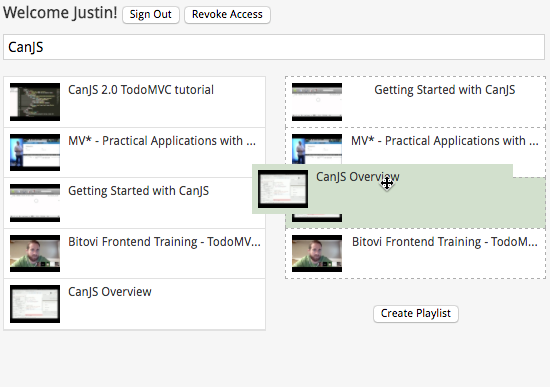
Task: Click MV* Practical Applications playlist thumbnail
Action: pyautogui.click(x=317, y=149)
